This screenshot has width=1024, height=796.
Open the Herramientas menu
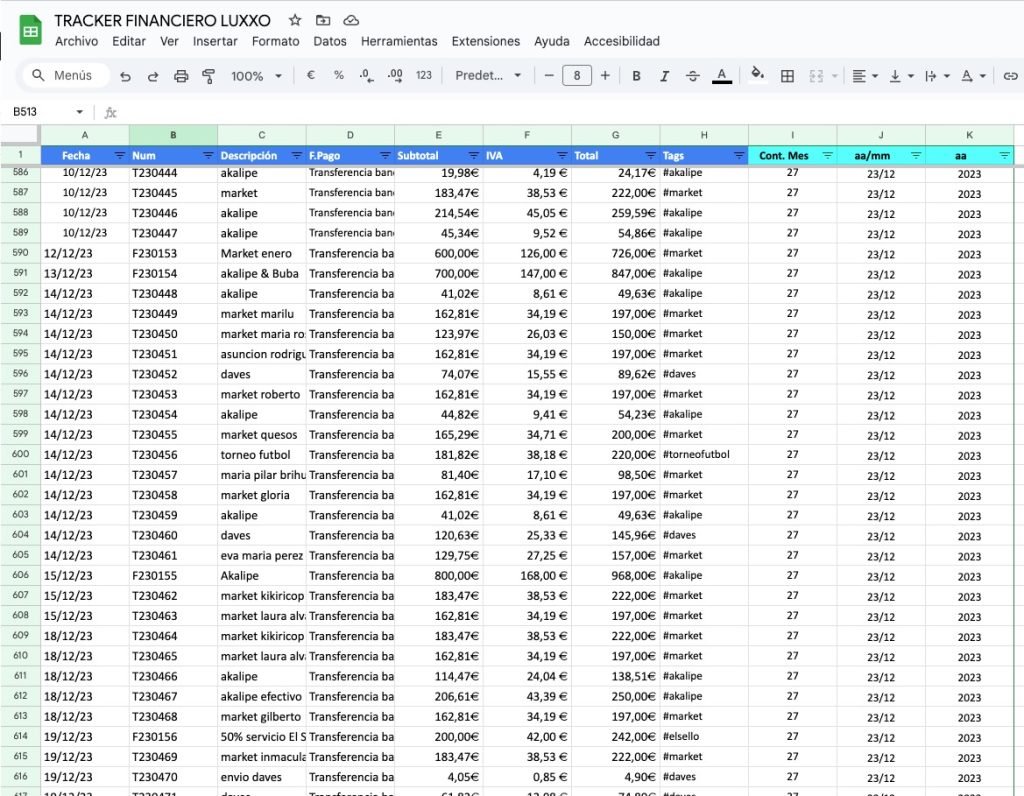click(x=399, y=41)
